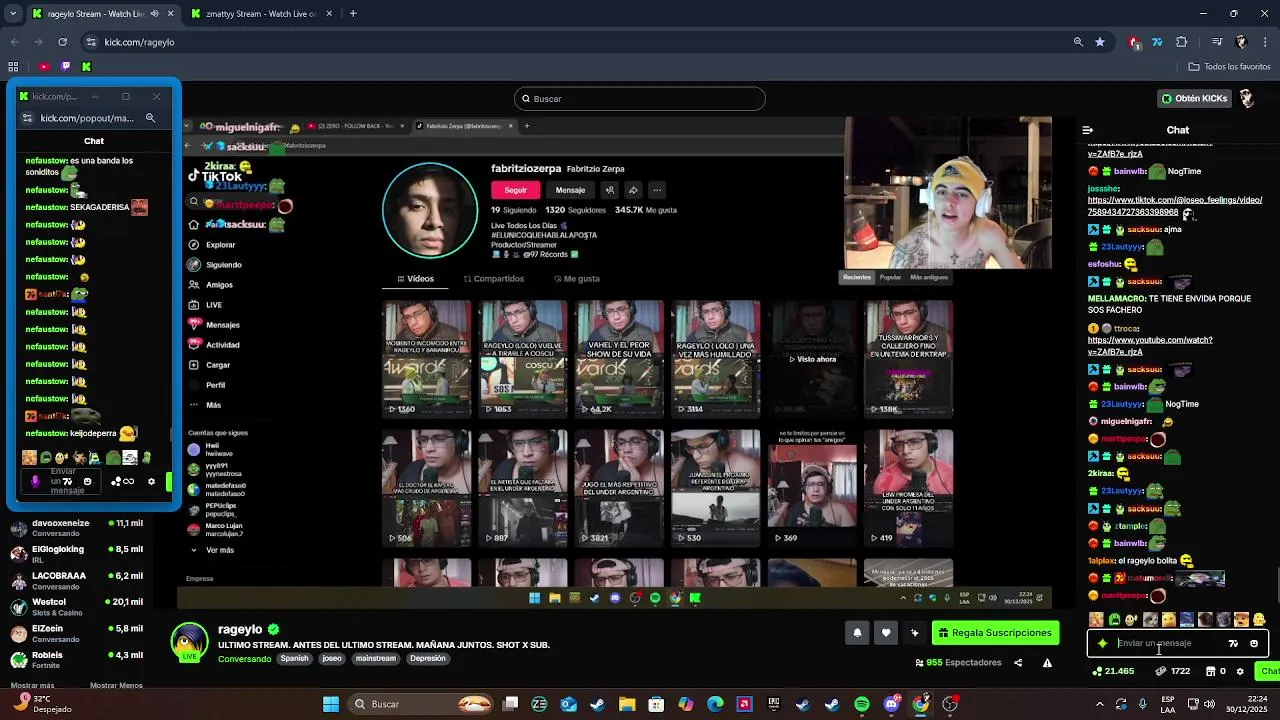Bookmark this page with star
The height and width of the screenshot is (720, 1280).
point(1100,42)
